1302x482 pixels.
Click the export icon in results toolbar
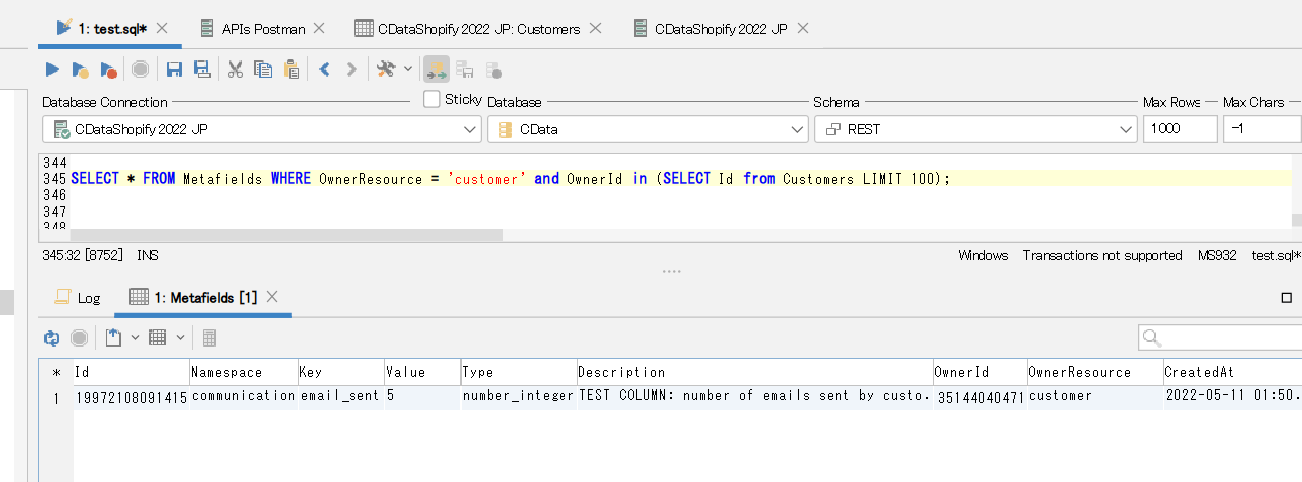(113, 338)
